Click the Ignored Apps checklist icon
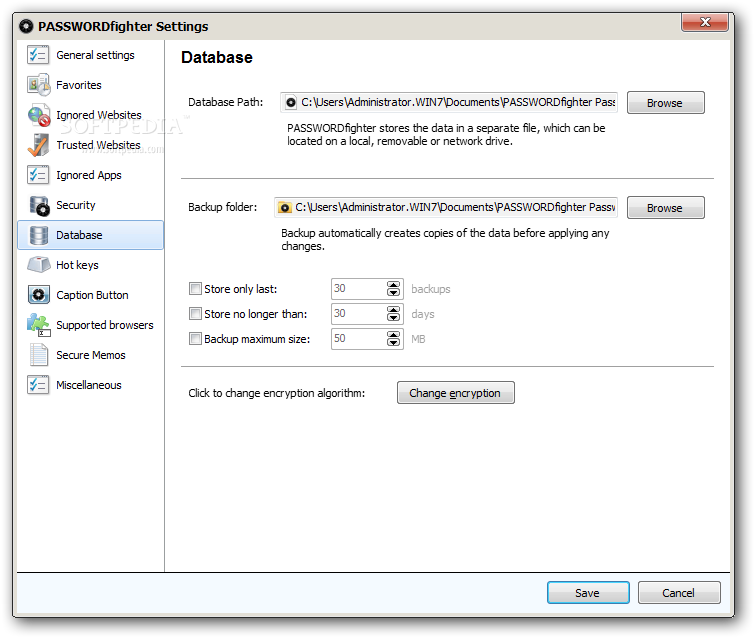This screenshot has width=755, height=638. 38,175
